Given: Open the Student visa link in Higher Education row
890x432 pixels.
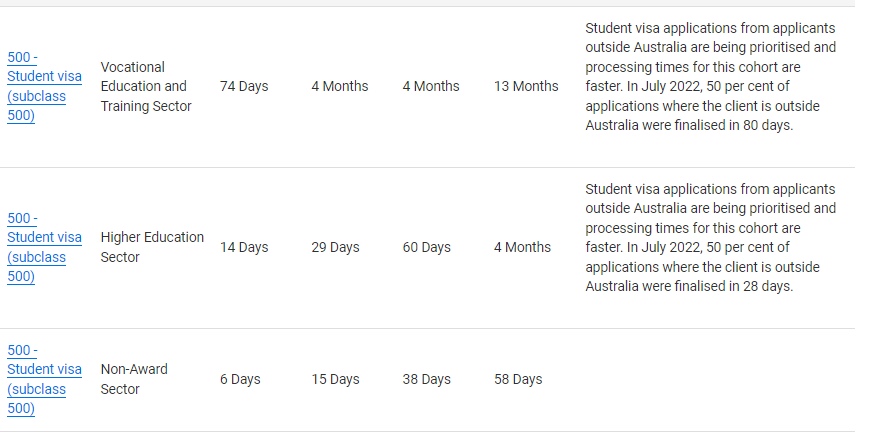Looking at the screenshot, I should pyautogui.click(x=44, y=248).
